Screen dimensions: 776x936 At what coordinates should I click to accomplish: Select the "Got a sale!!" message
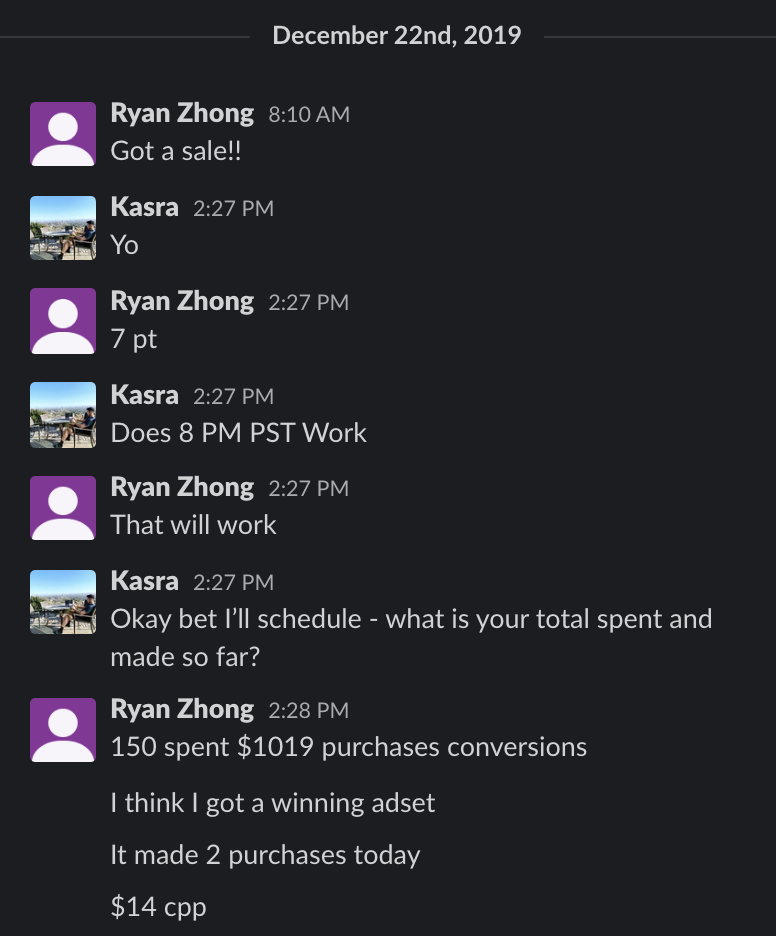coord(176,151)
